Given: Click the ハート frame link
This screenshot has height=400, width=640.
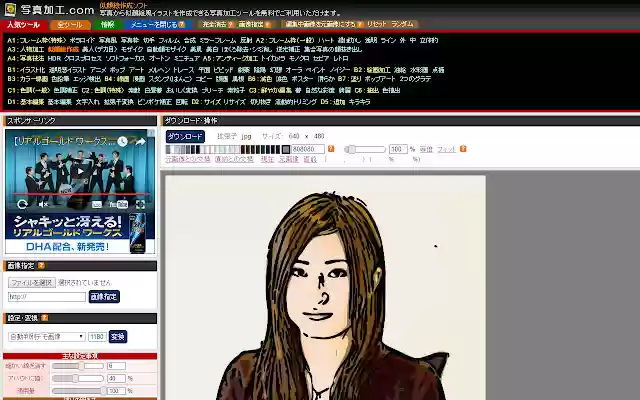Looking at the screenshot, I should pos(326,40).
